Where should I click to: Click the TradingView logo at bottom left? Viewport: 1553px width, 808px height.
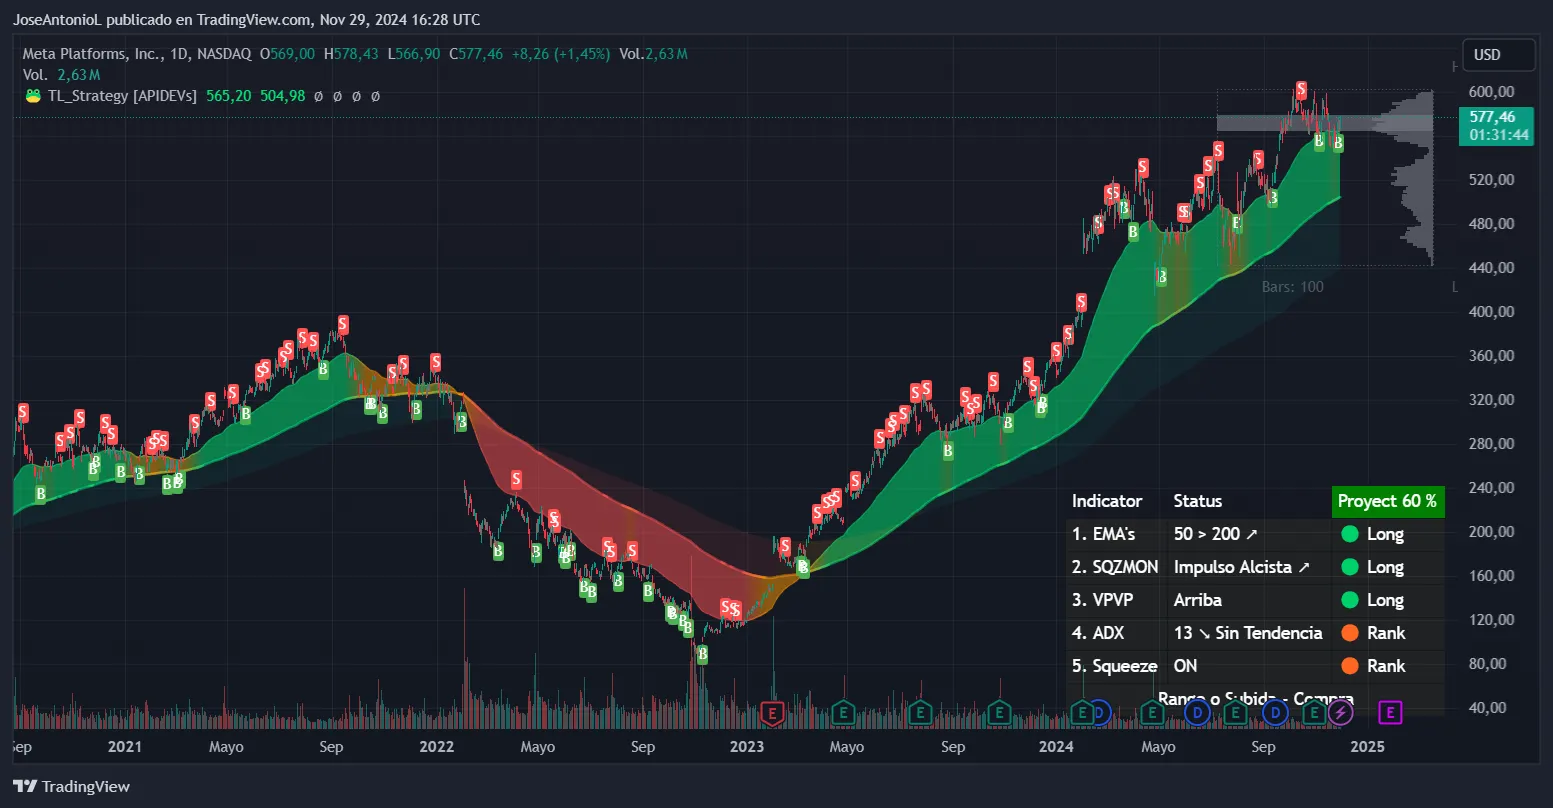[x=71, y=786]
